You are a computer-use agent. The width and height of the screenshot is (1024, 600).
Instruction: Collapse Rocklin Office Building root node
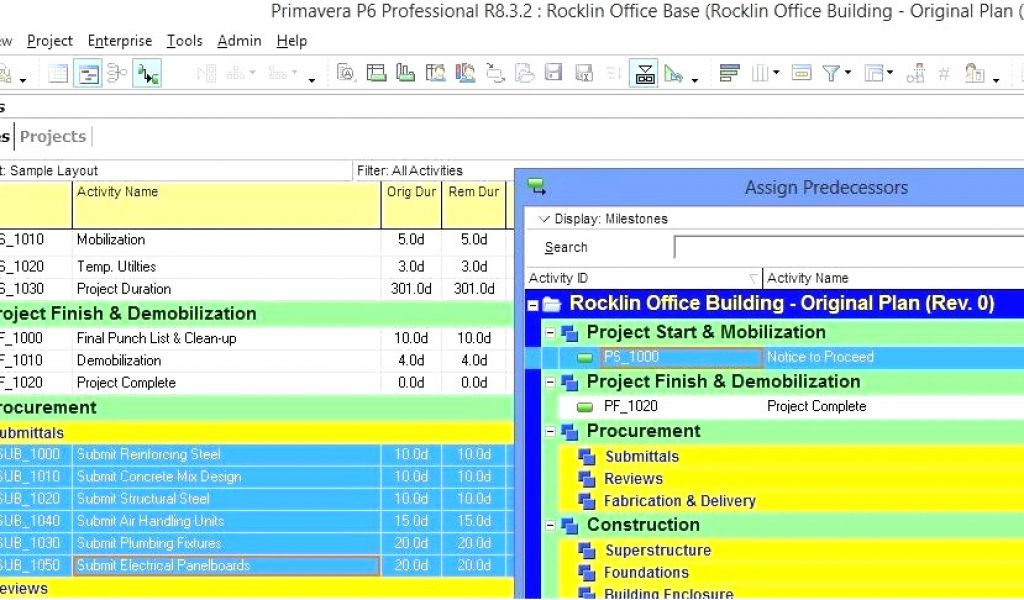point(534,304)
